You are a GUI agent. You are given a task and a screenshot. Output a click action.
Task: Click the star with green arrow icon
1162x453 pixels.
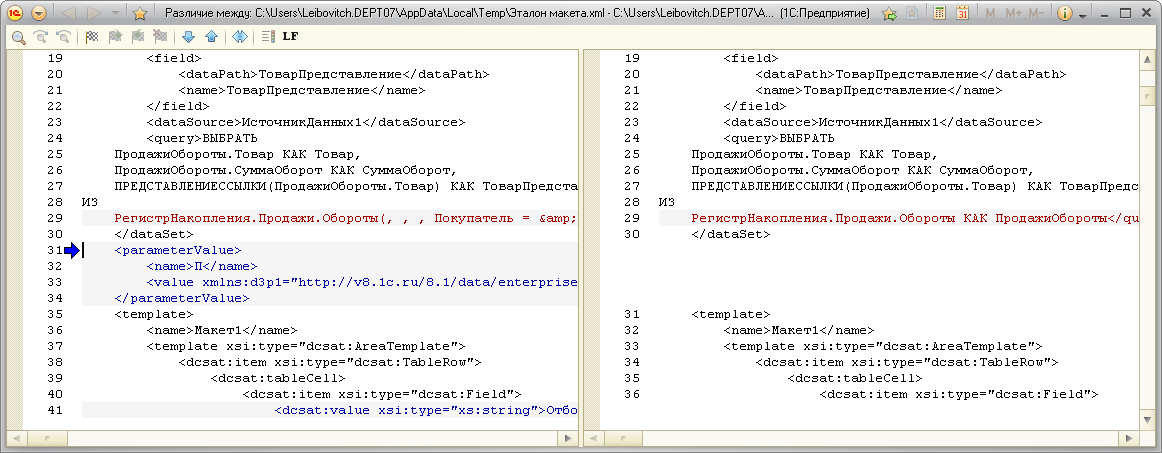pyautogui.click(x=888, y=14)
